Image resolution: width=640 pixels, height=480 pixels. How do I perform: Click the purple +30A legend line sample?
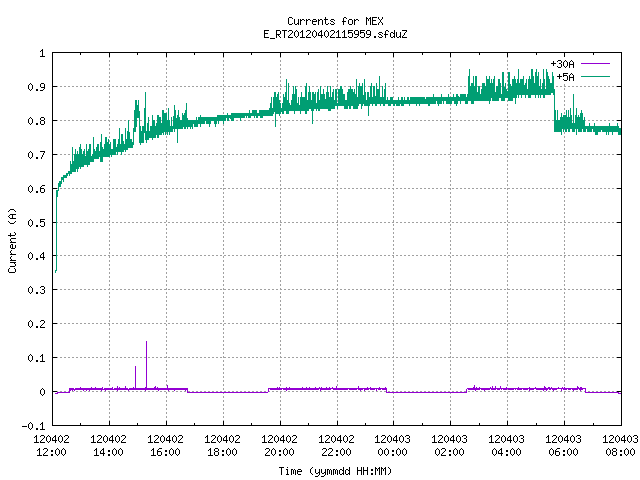click(x=595, y=64)
